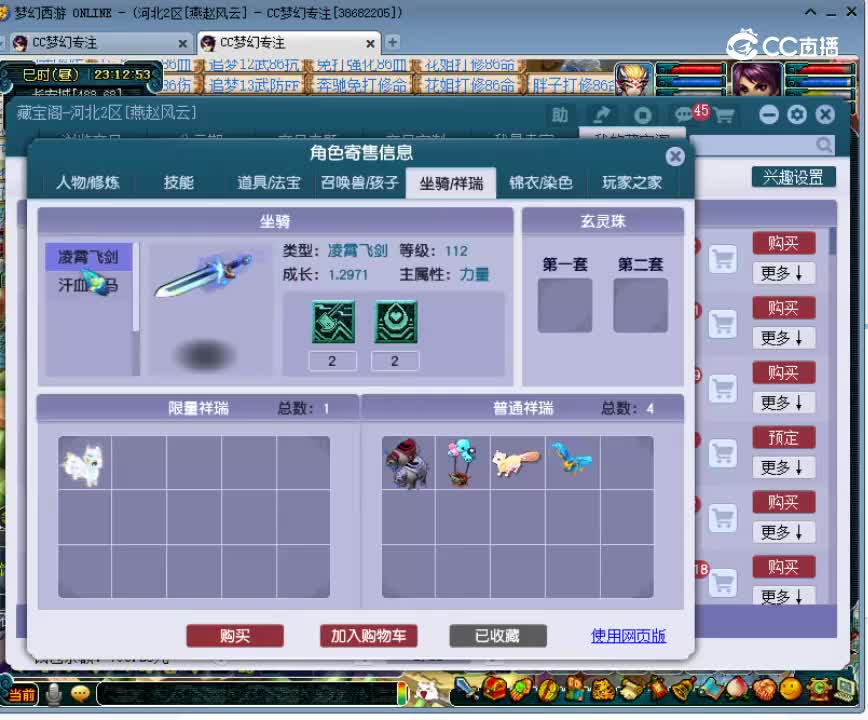Click the sword attack icon in bottom toolbar
Viewport: 868px width, 720px height.
pyautogui.click(x=467, y=690)
